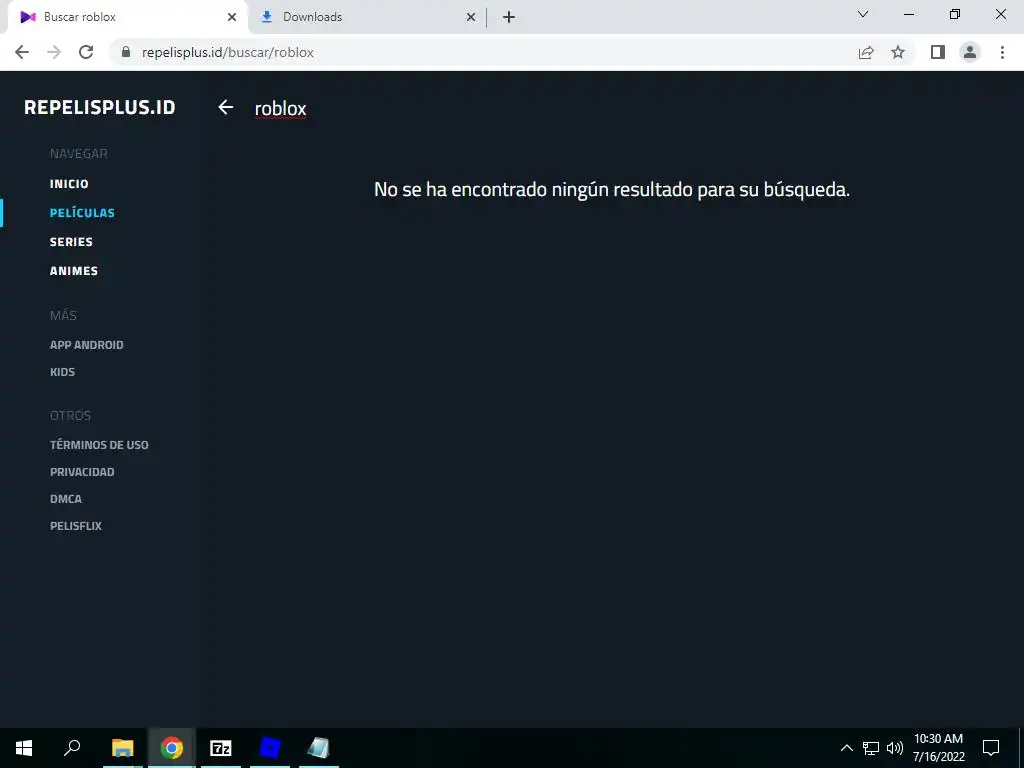Screen dimensions: 1024x768
Task: Open Windows taskbar search
Action: coord(72,748)
